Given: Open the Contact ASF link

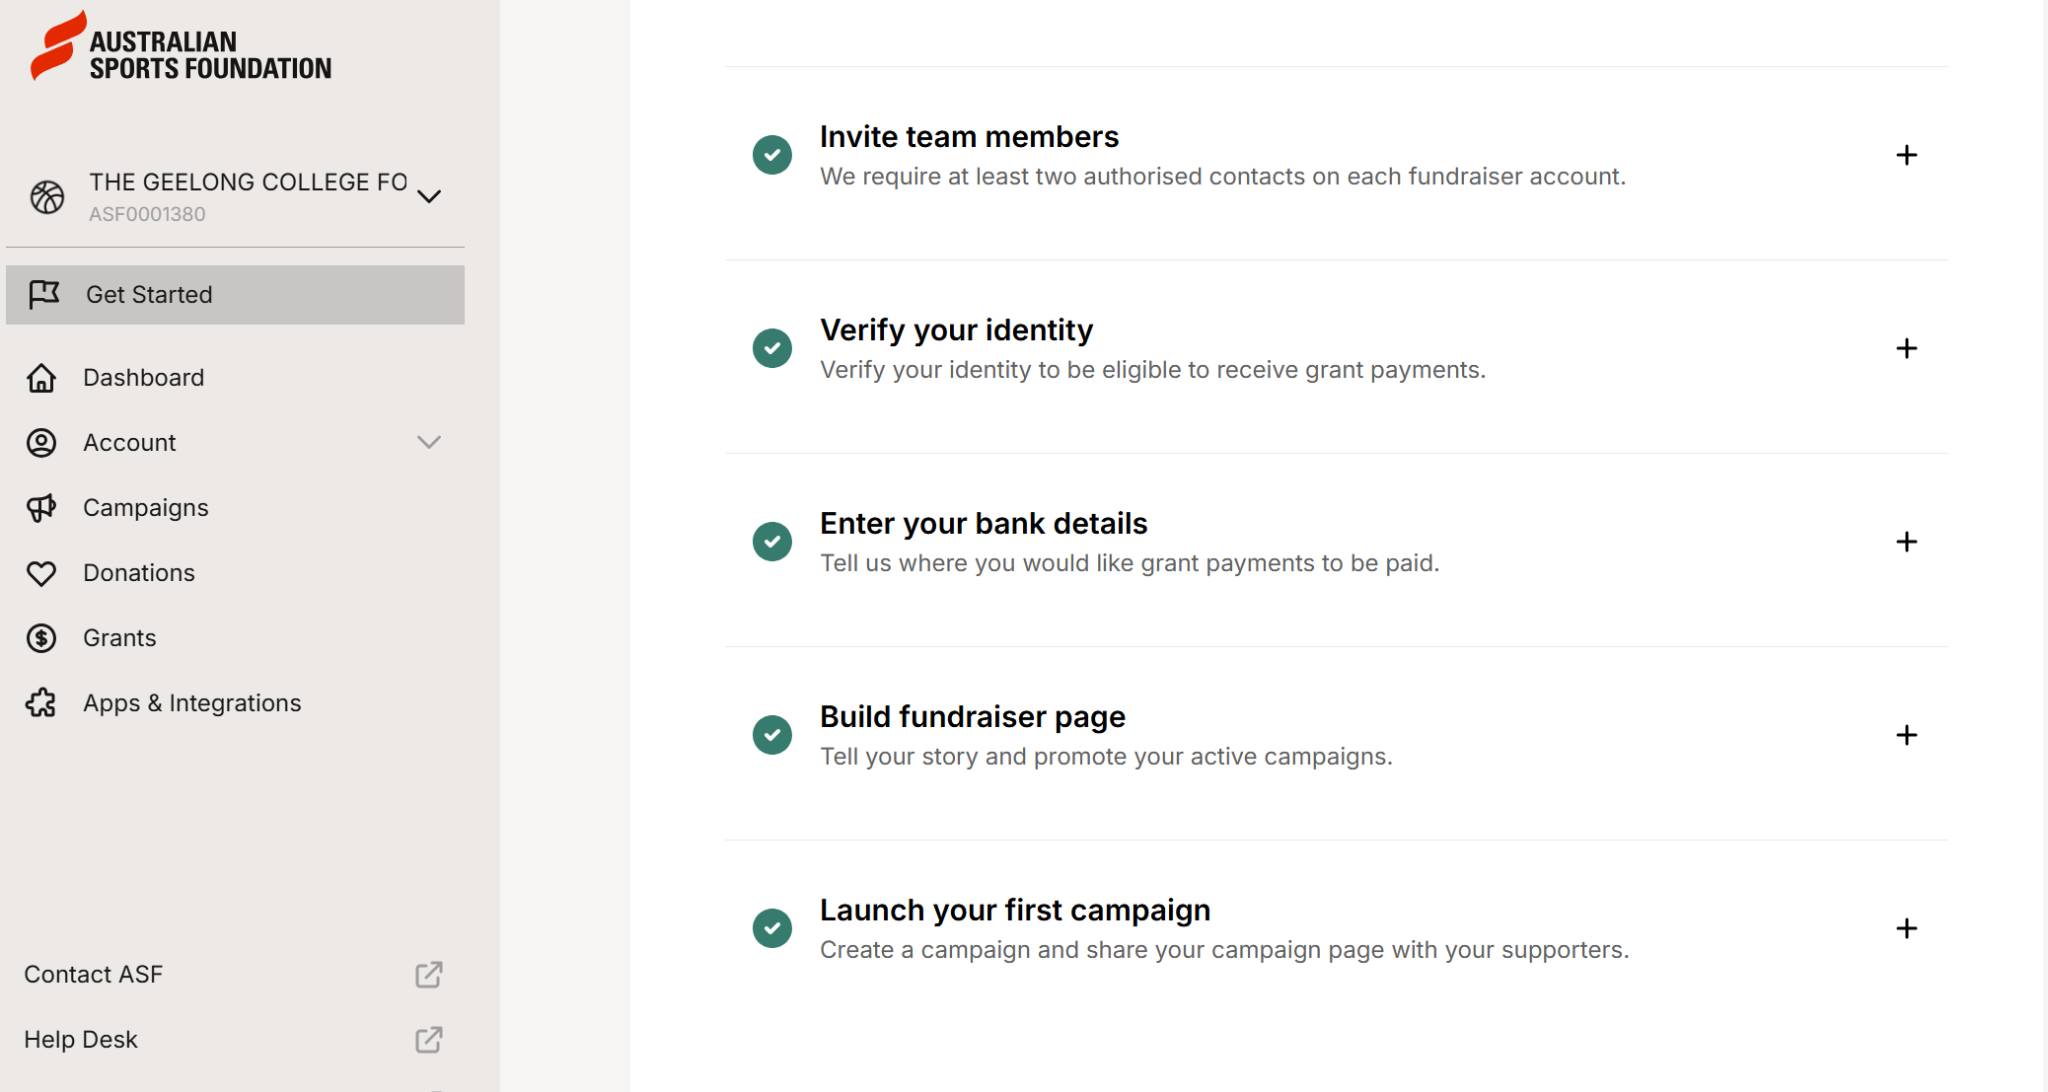Looking at the screenshot, I should (x=93, y=974).
